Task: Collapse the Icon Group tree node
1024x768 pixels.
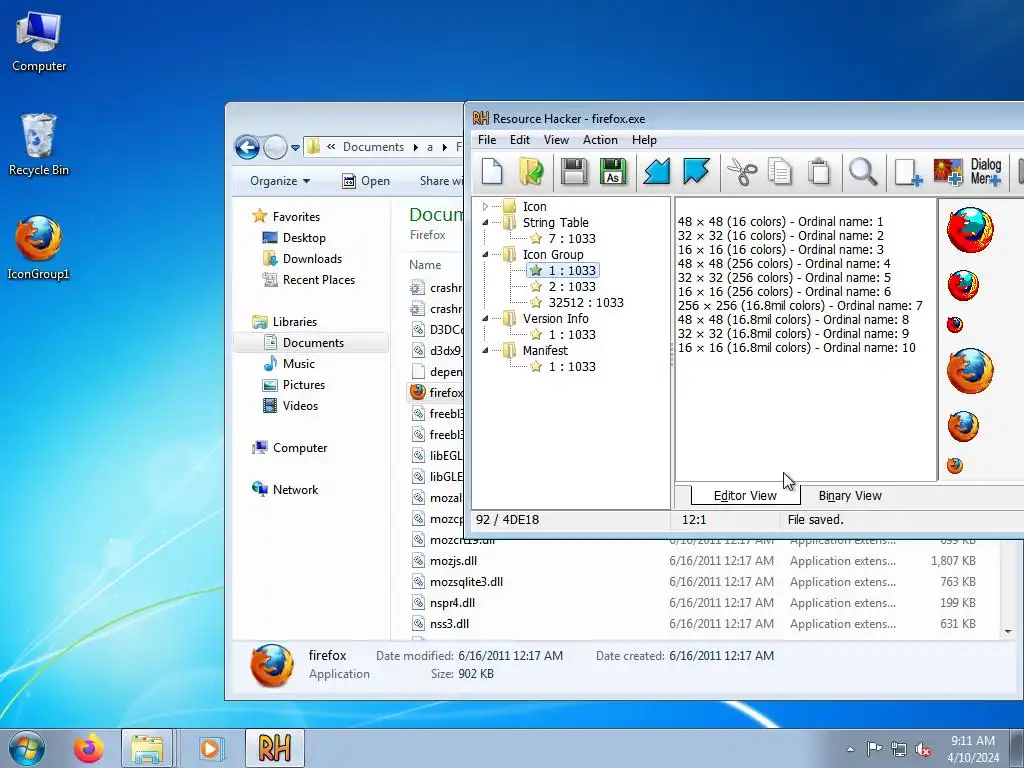Action: point(485,255)
